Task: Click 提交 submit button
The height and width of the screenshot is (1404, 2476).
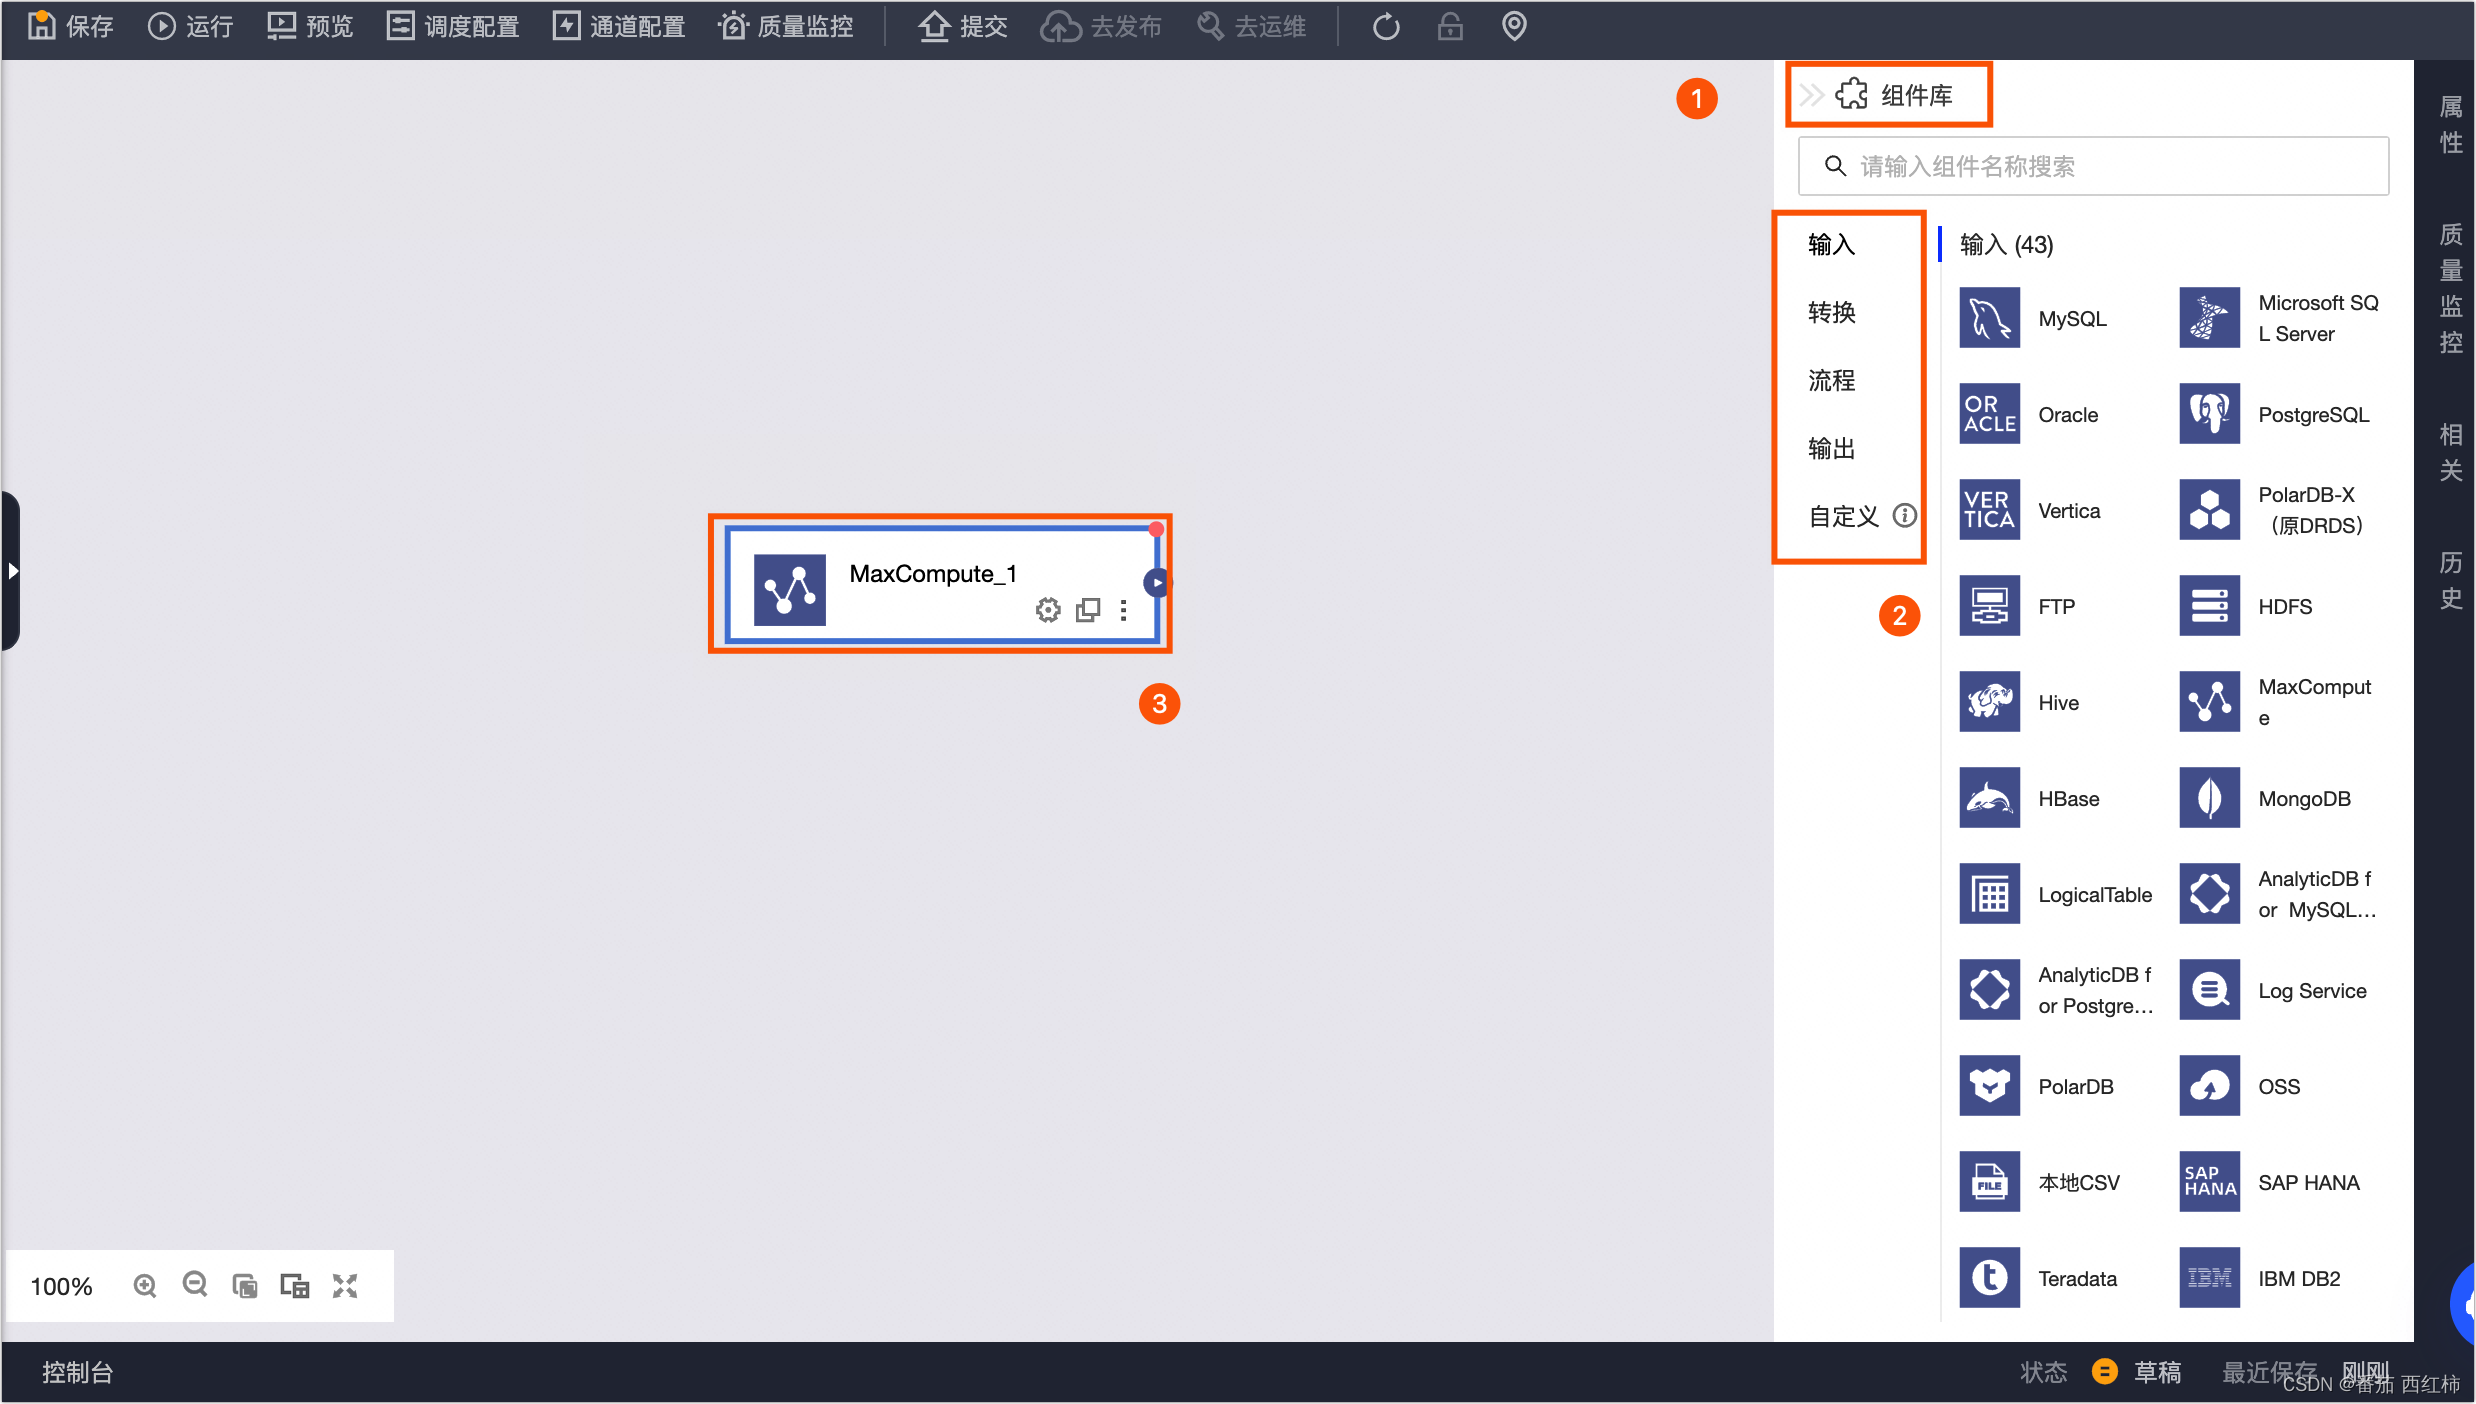Action: click(963, 26)
